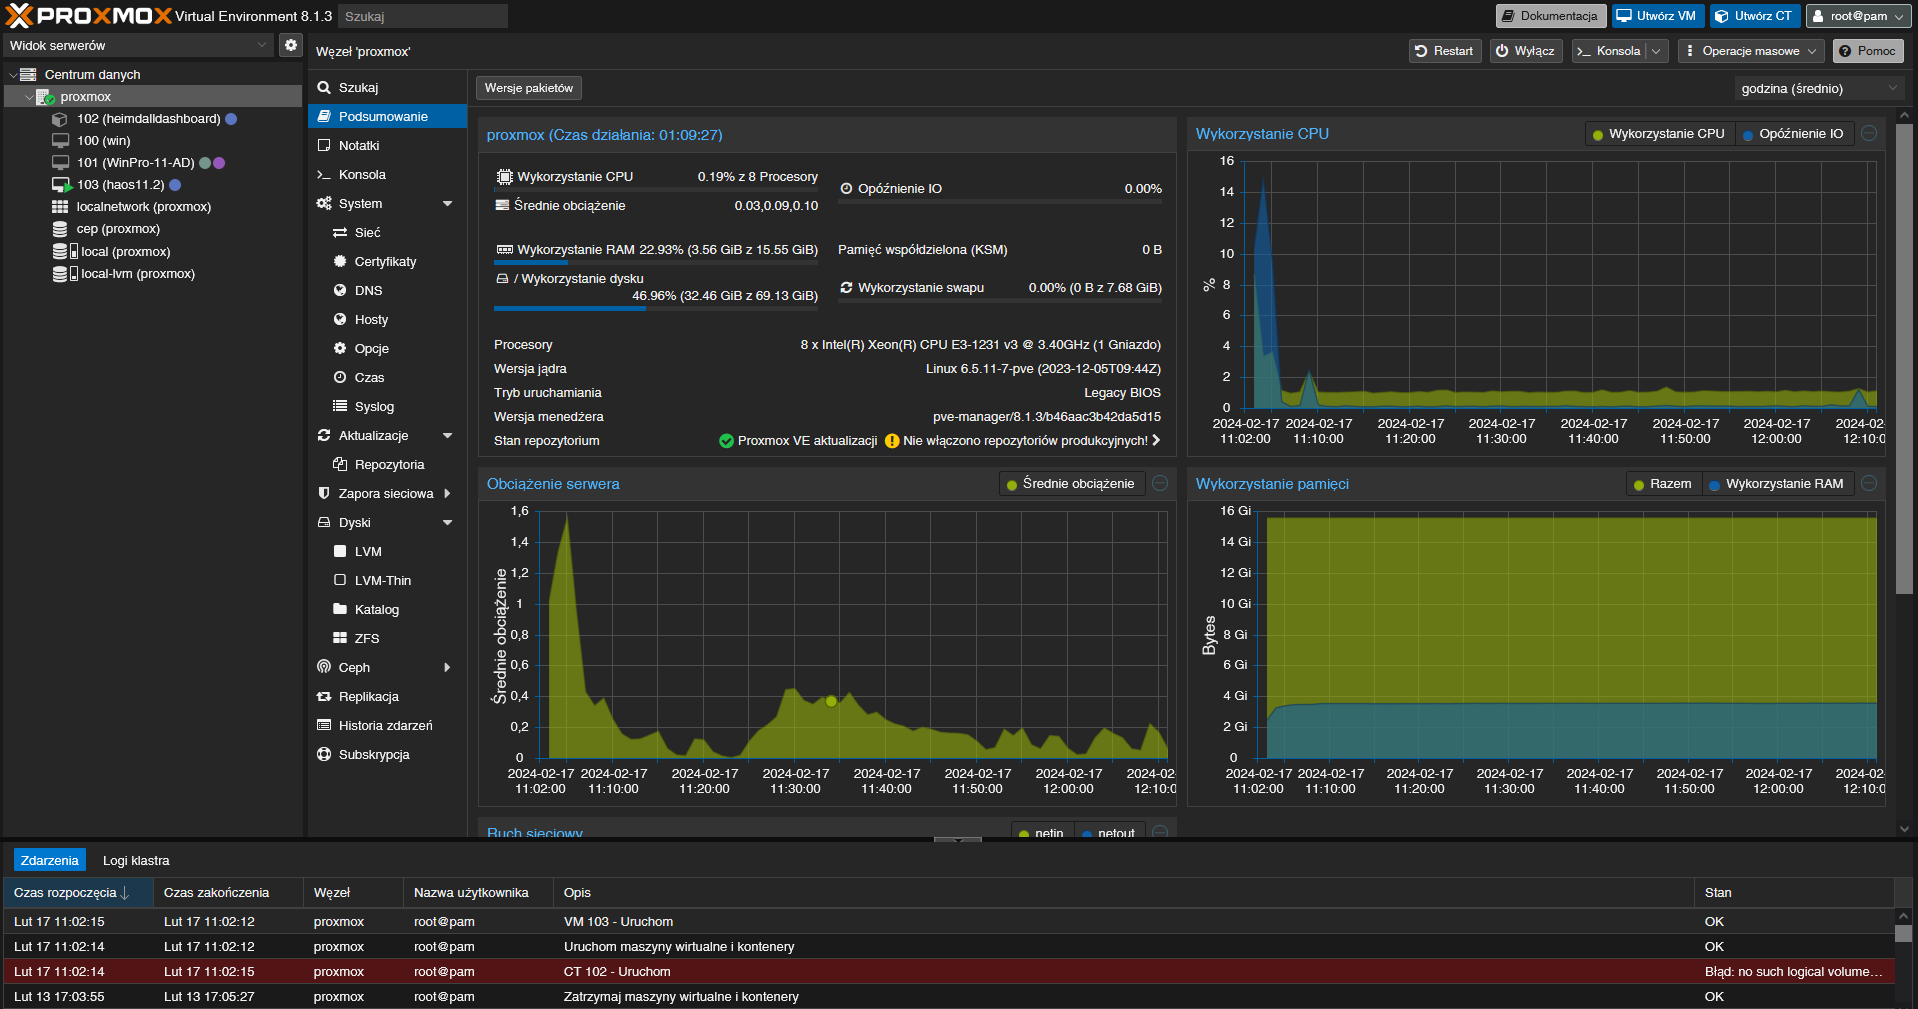Open the Zapora sieciowa section
Viewport: 1918px width, 1009px height.
pos(385,494)
